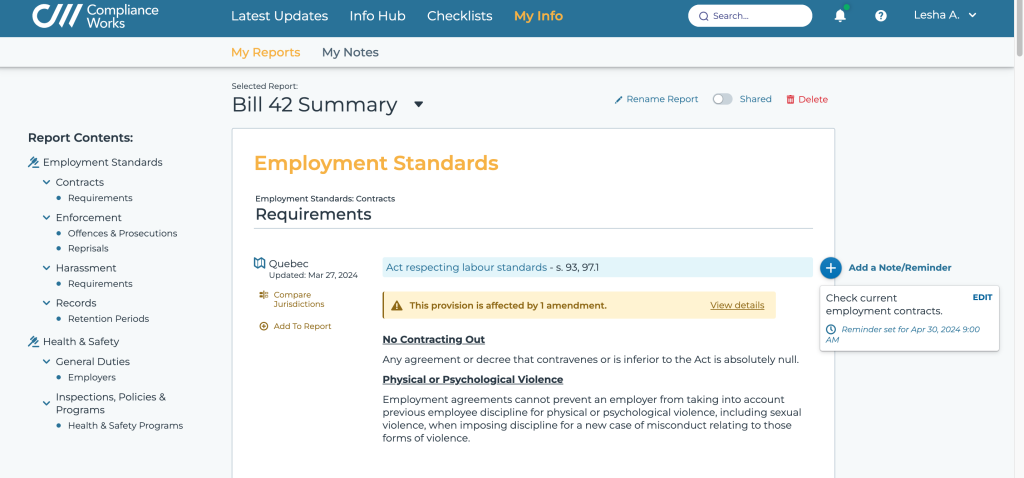Viewport: 1024px width, 478px height.
Task: Open the Info Hub menu
Action: (x=377, y=16)
